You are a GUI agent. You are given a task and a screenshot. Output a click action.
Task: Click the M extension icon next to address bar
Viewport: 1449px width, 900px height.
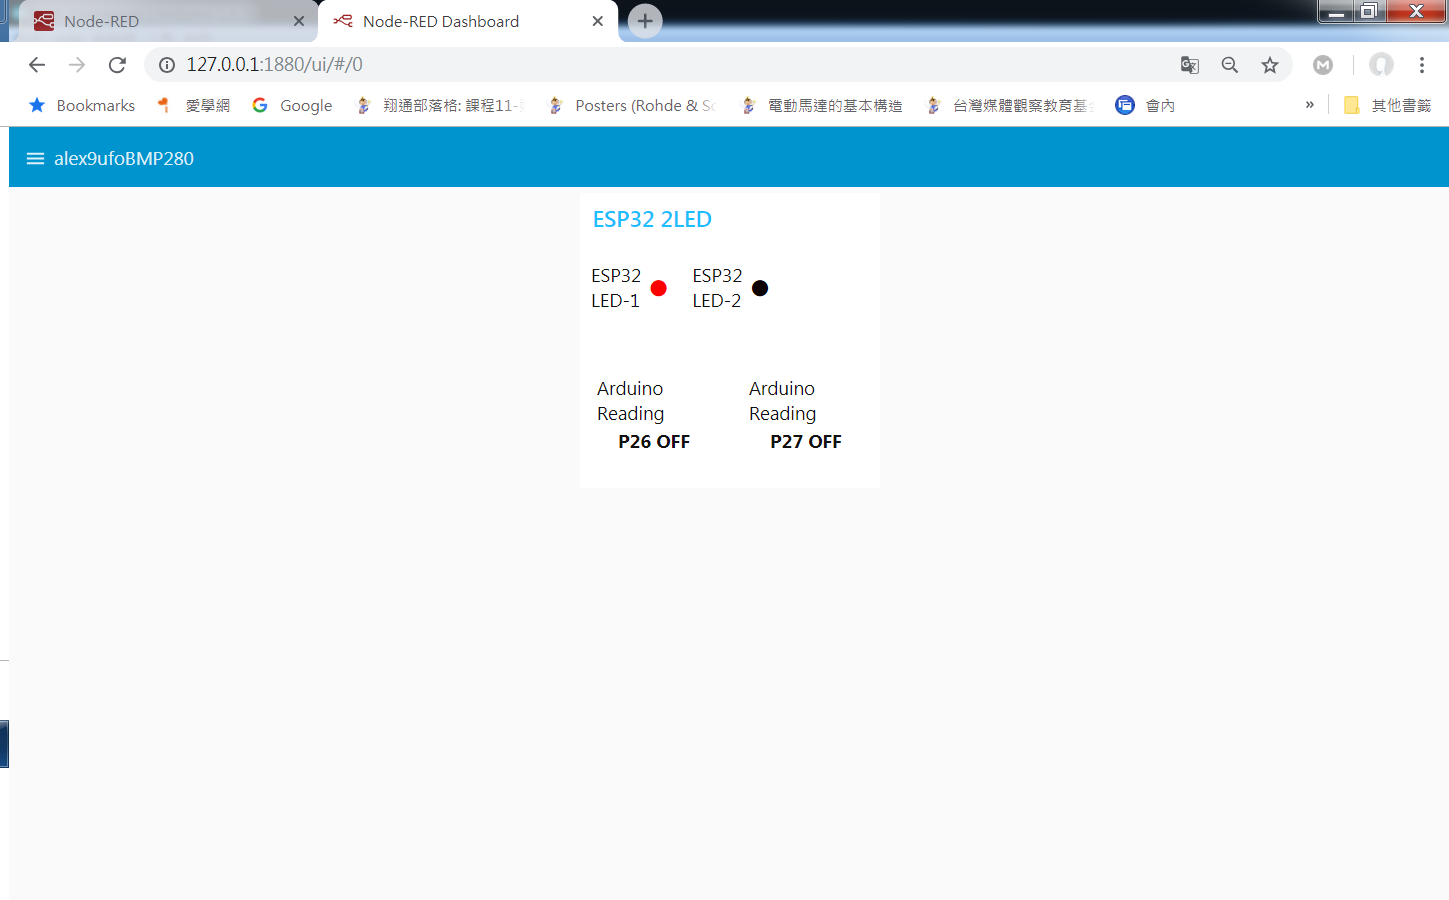pyautogui.click(x=1322, y=64)
